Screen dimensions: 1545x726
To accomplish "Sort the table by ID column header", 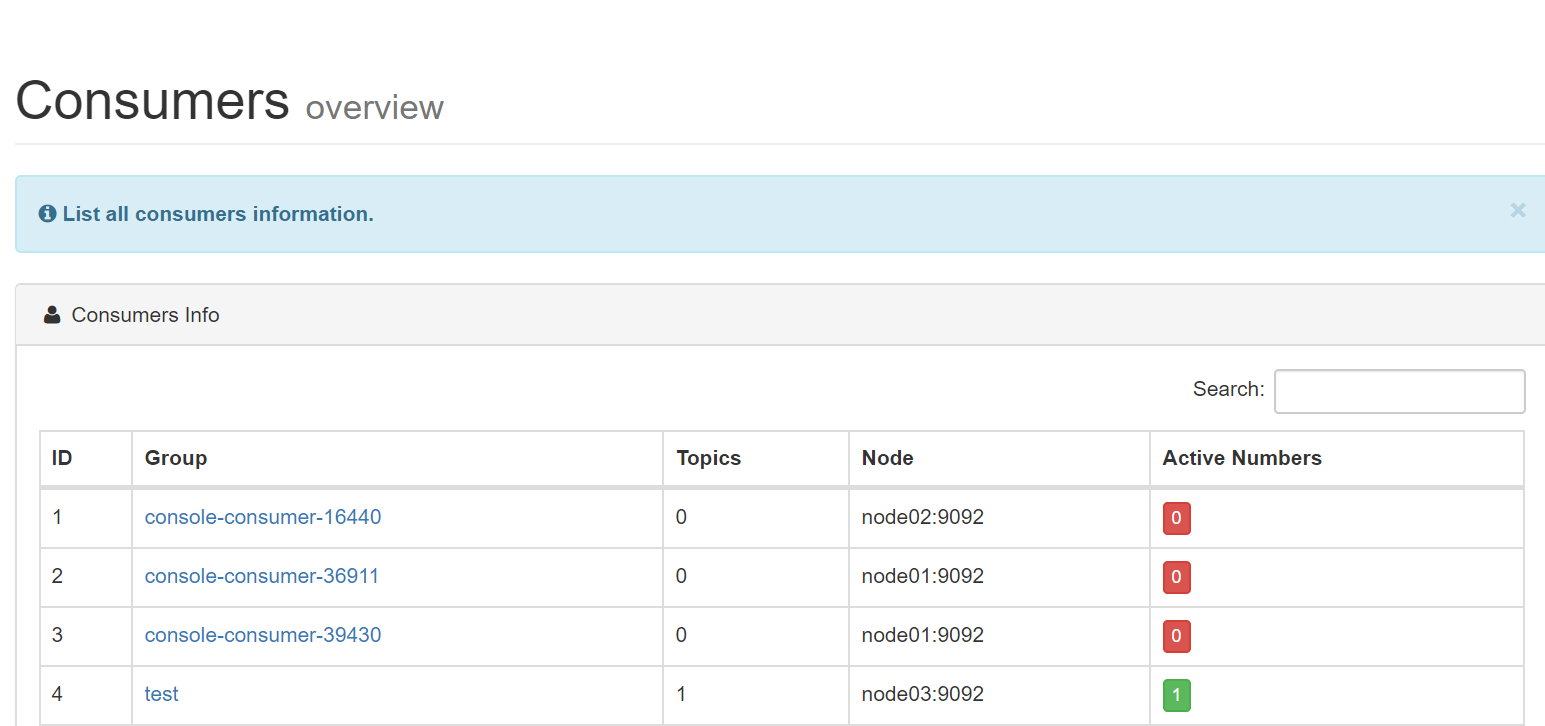I will pyautogui.click(x=86, y=459).
